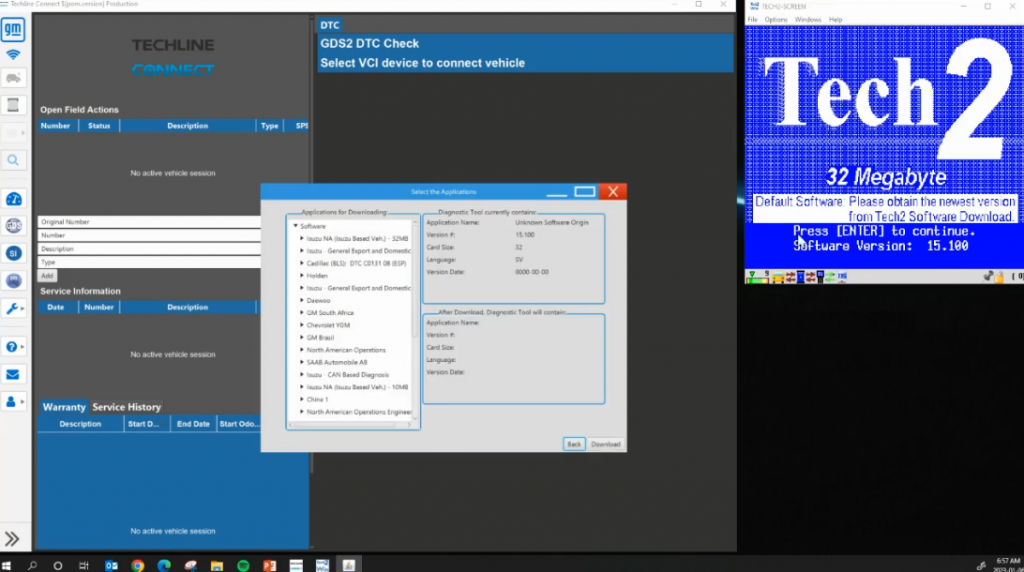The image size is (1024, 572).
Task: Select SAAB Automobile AB in tree
Action: 337,362
